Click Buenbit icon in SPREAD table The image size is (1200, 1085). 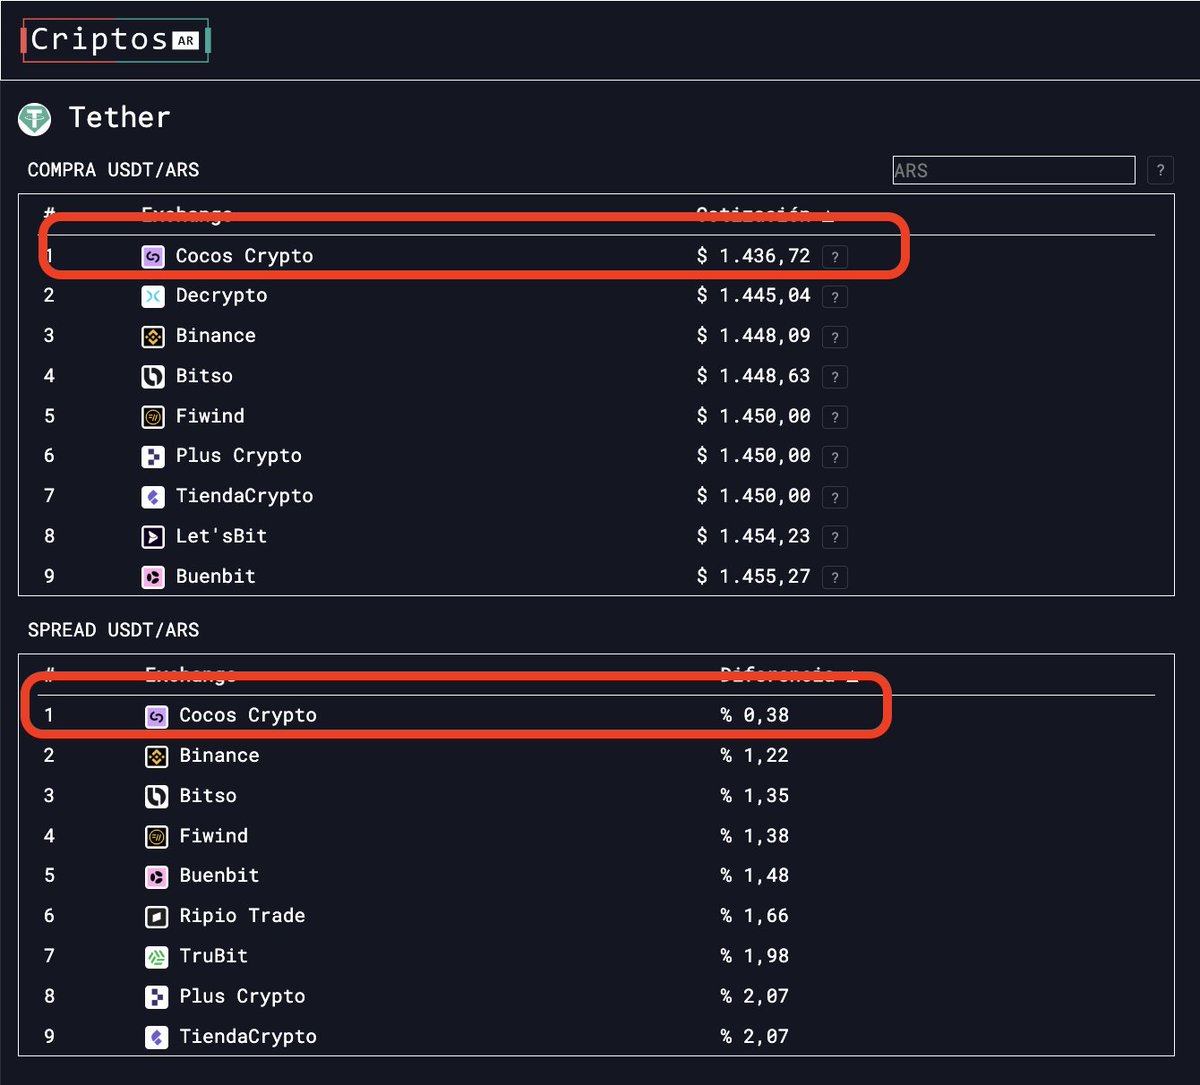(156, 876)
